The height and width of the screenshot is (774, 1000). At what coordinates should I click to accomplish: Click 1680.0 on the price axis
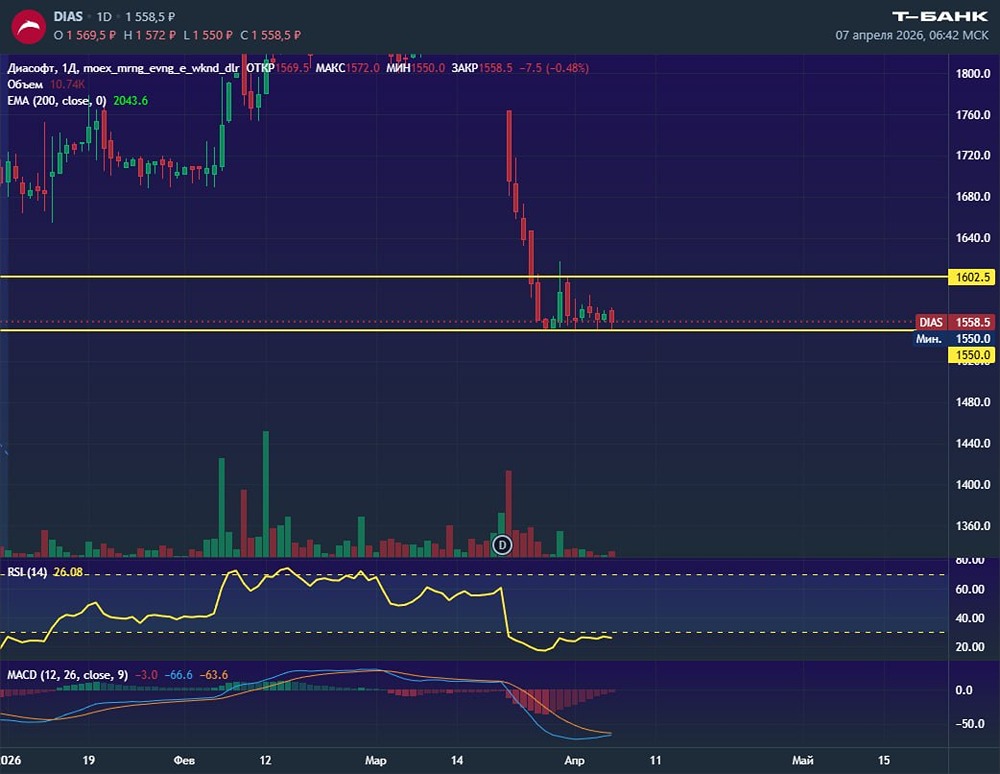[973, 196]
